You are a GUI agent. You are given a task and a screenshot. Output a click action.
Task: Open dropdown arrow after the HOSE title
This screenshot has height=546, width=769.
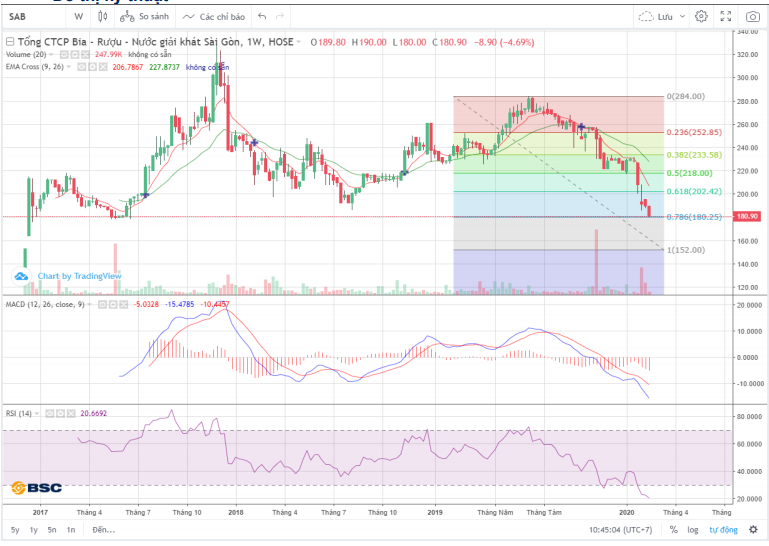(x=299, y=42)
